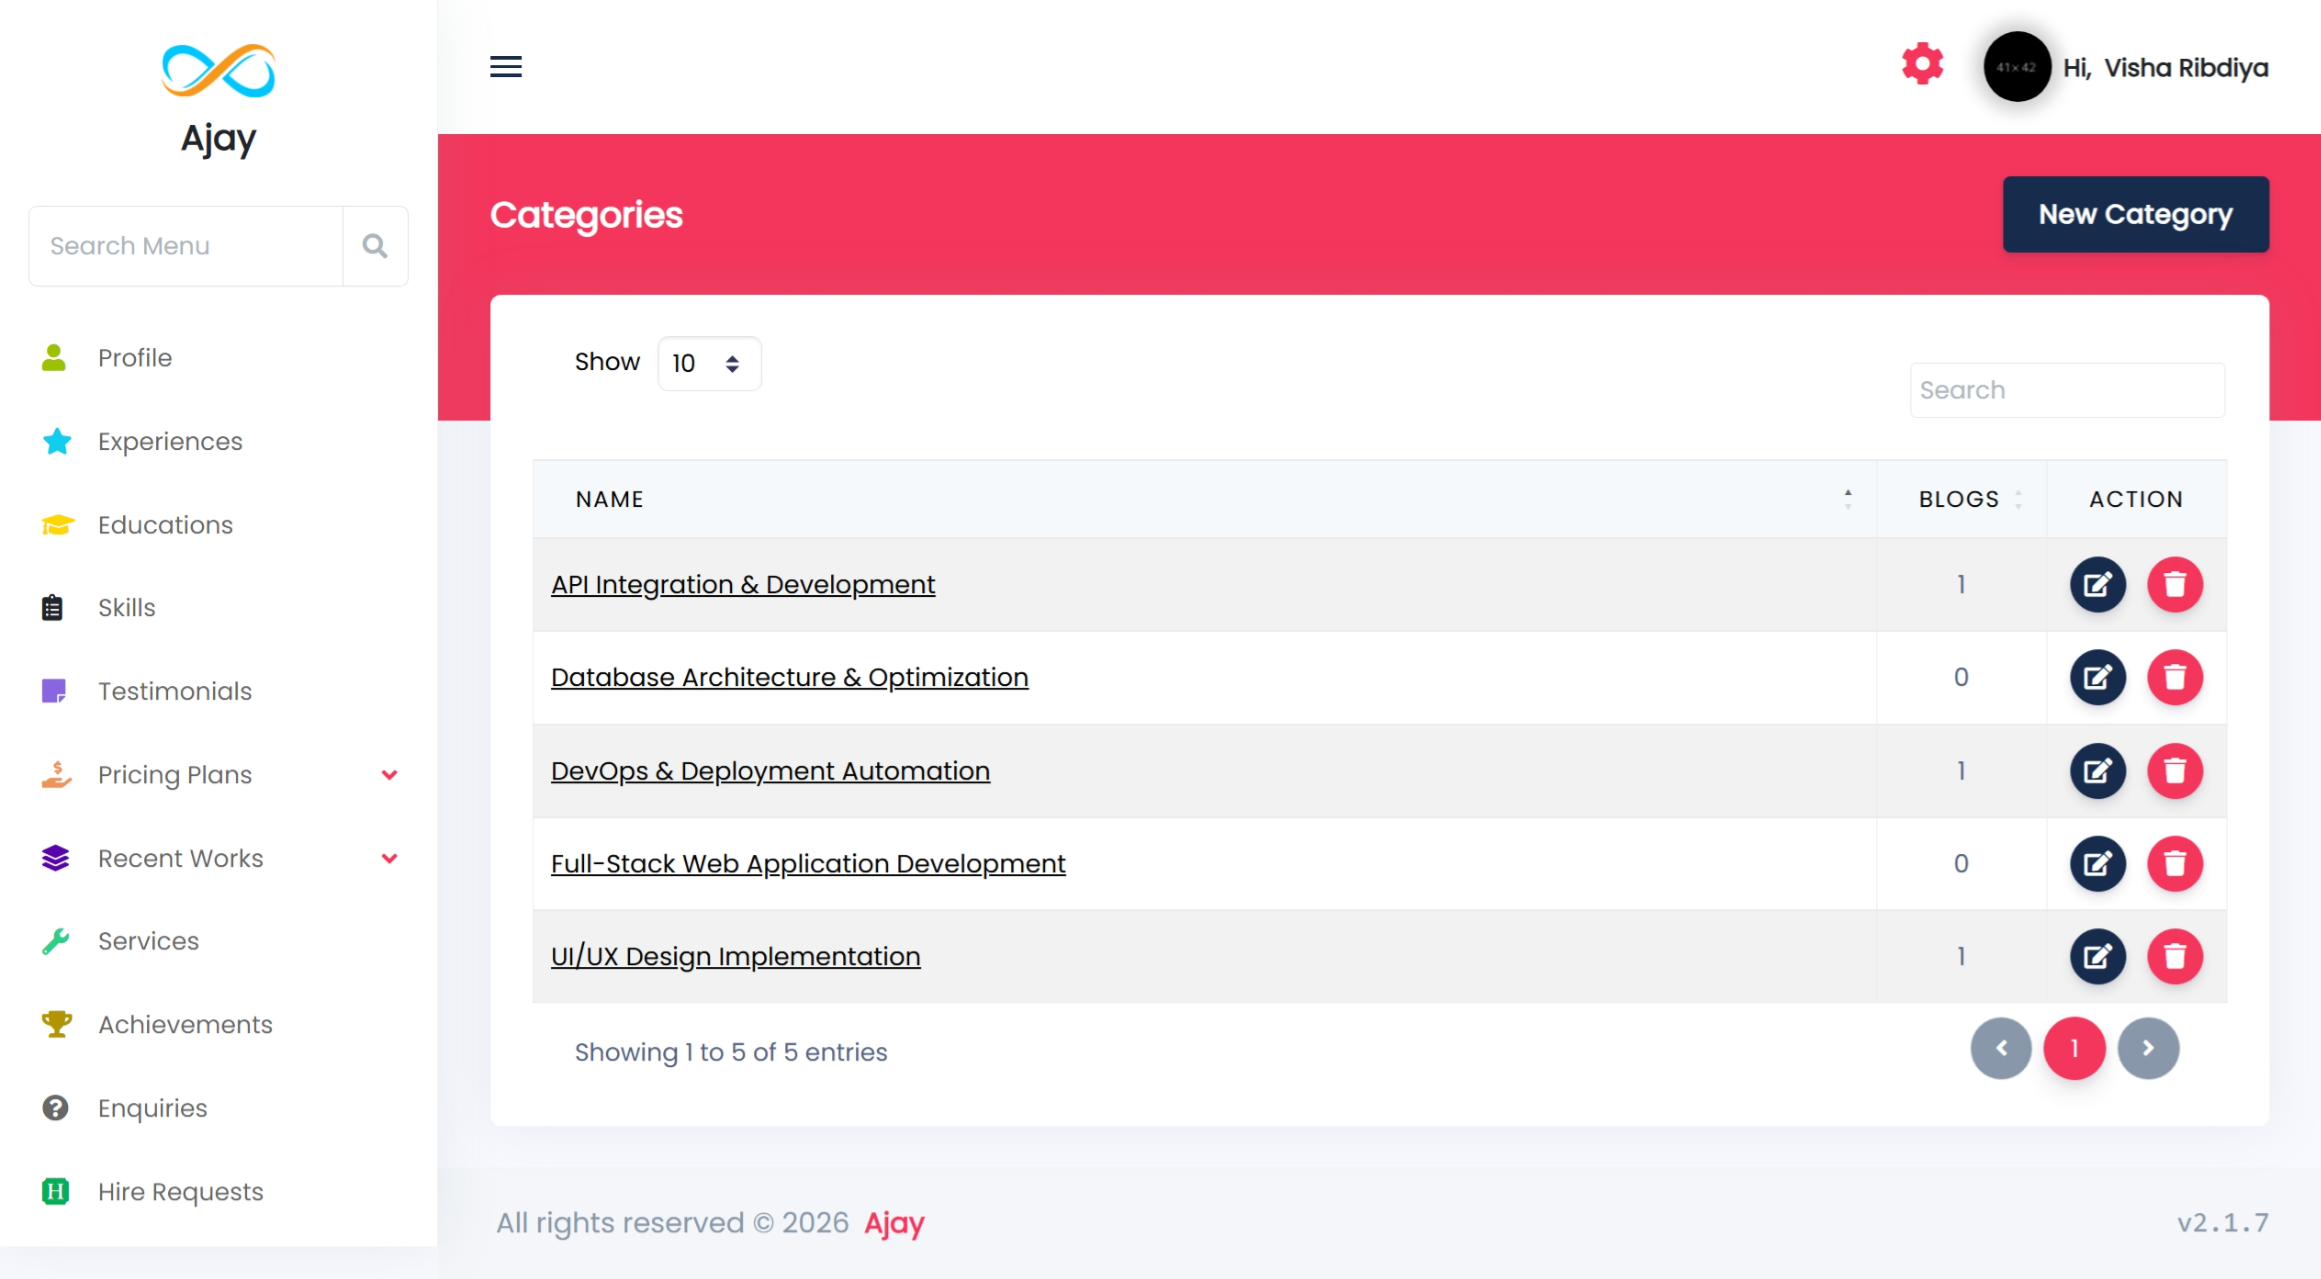Expand the Recent Works submenu
This screenshot has height=1279, width=2321.
pyautogui.click(x=390, y=858)
